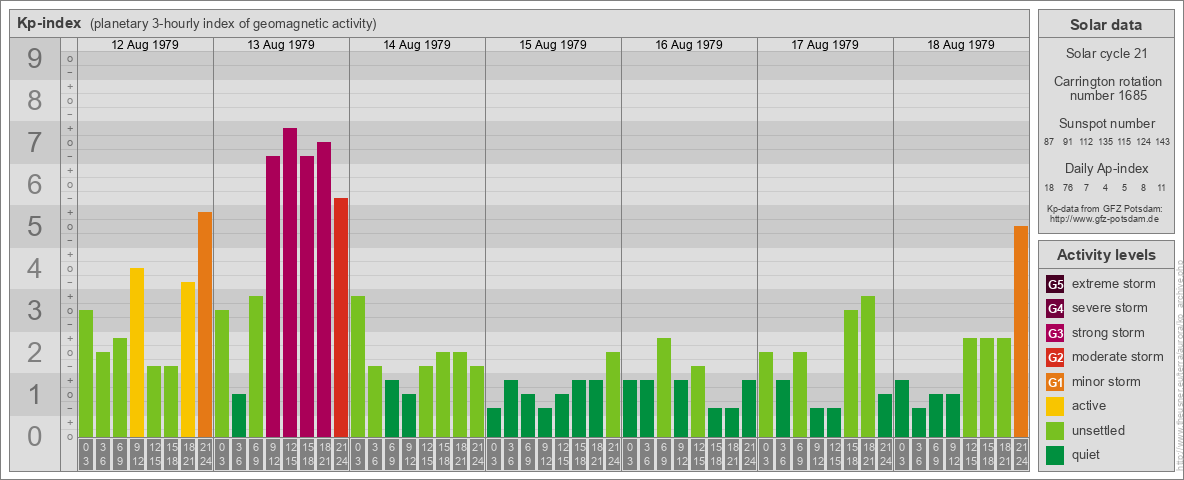Viewport: 1184px width, 480px height.
Task: Click the orange bar on 12 Aug
Action: (205, 324)
